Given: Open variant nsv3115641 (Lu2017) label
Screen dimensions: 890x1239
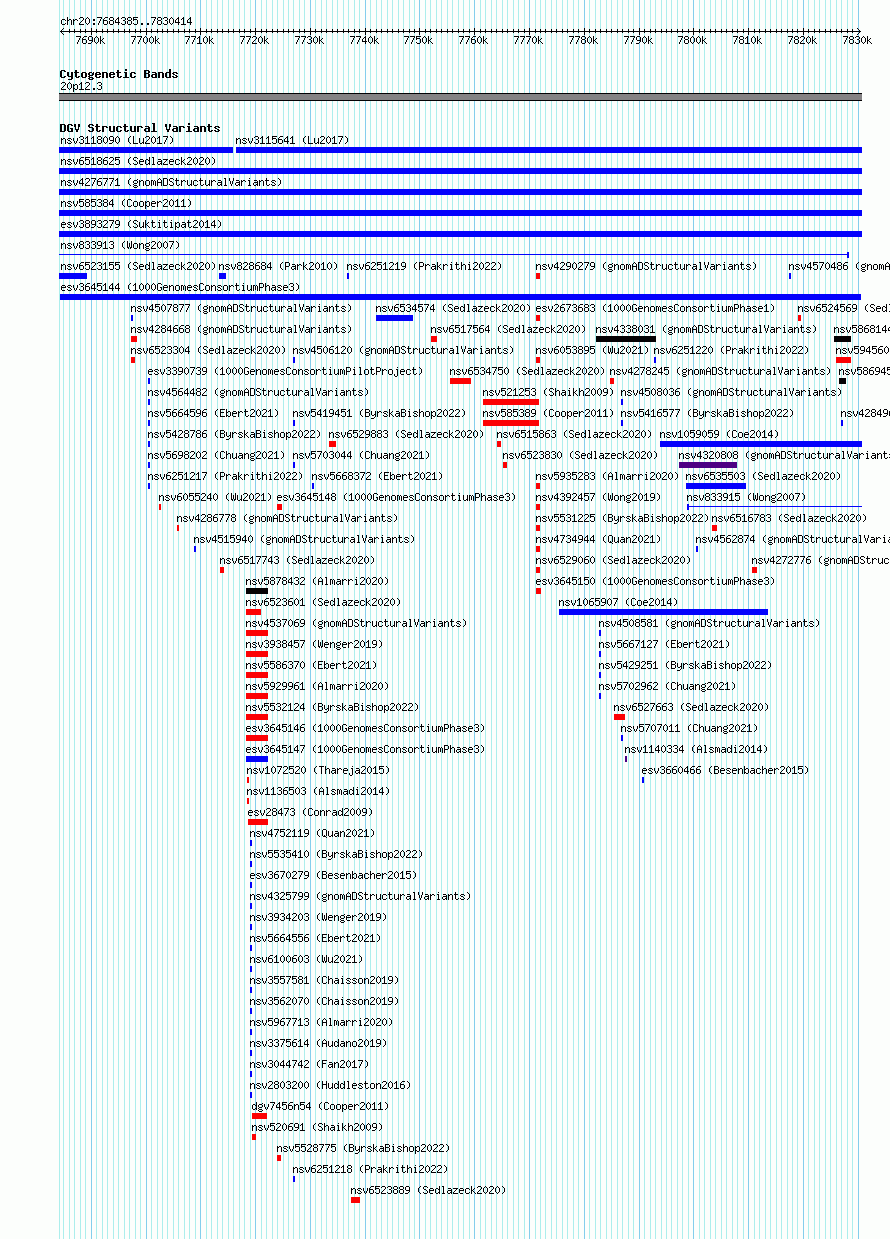Looking at the screenshot, I should click(x=292, y=140).
